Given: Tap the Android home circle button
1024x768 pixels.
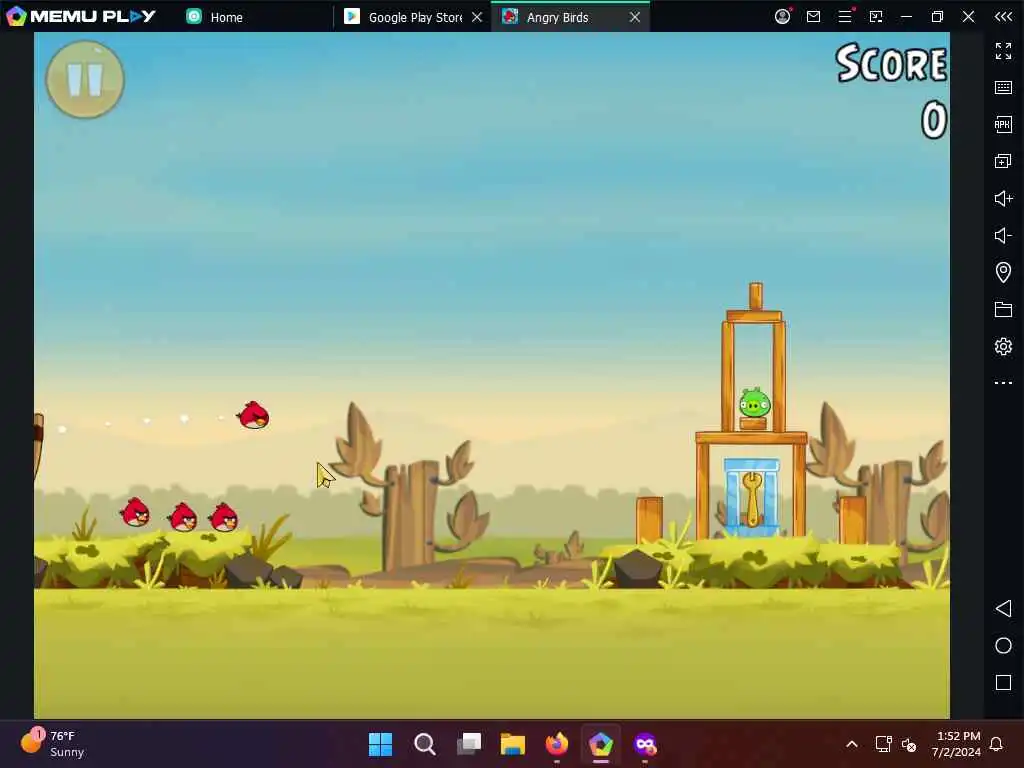Looking at the screenshot, I should (1003, 646).
